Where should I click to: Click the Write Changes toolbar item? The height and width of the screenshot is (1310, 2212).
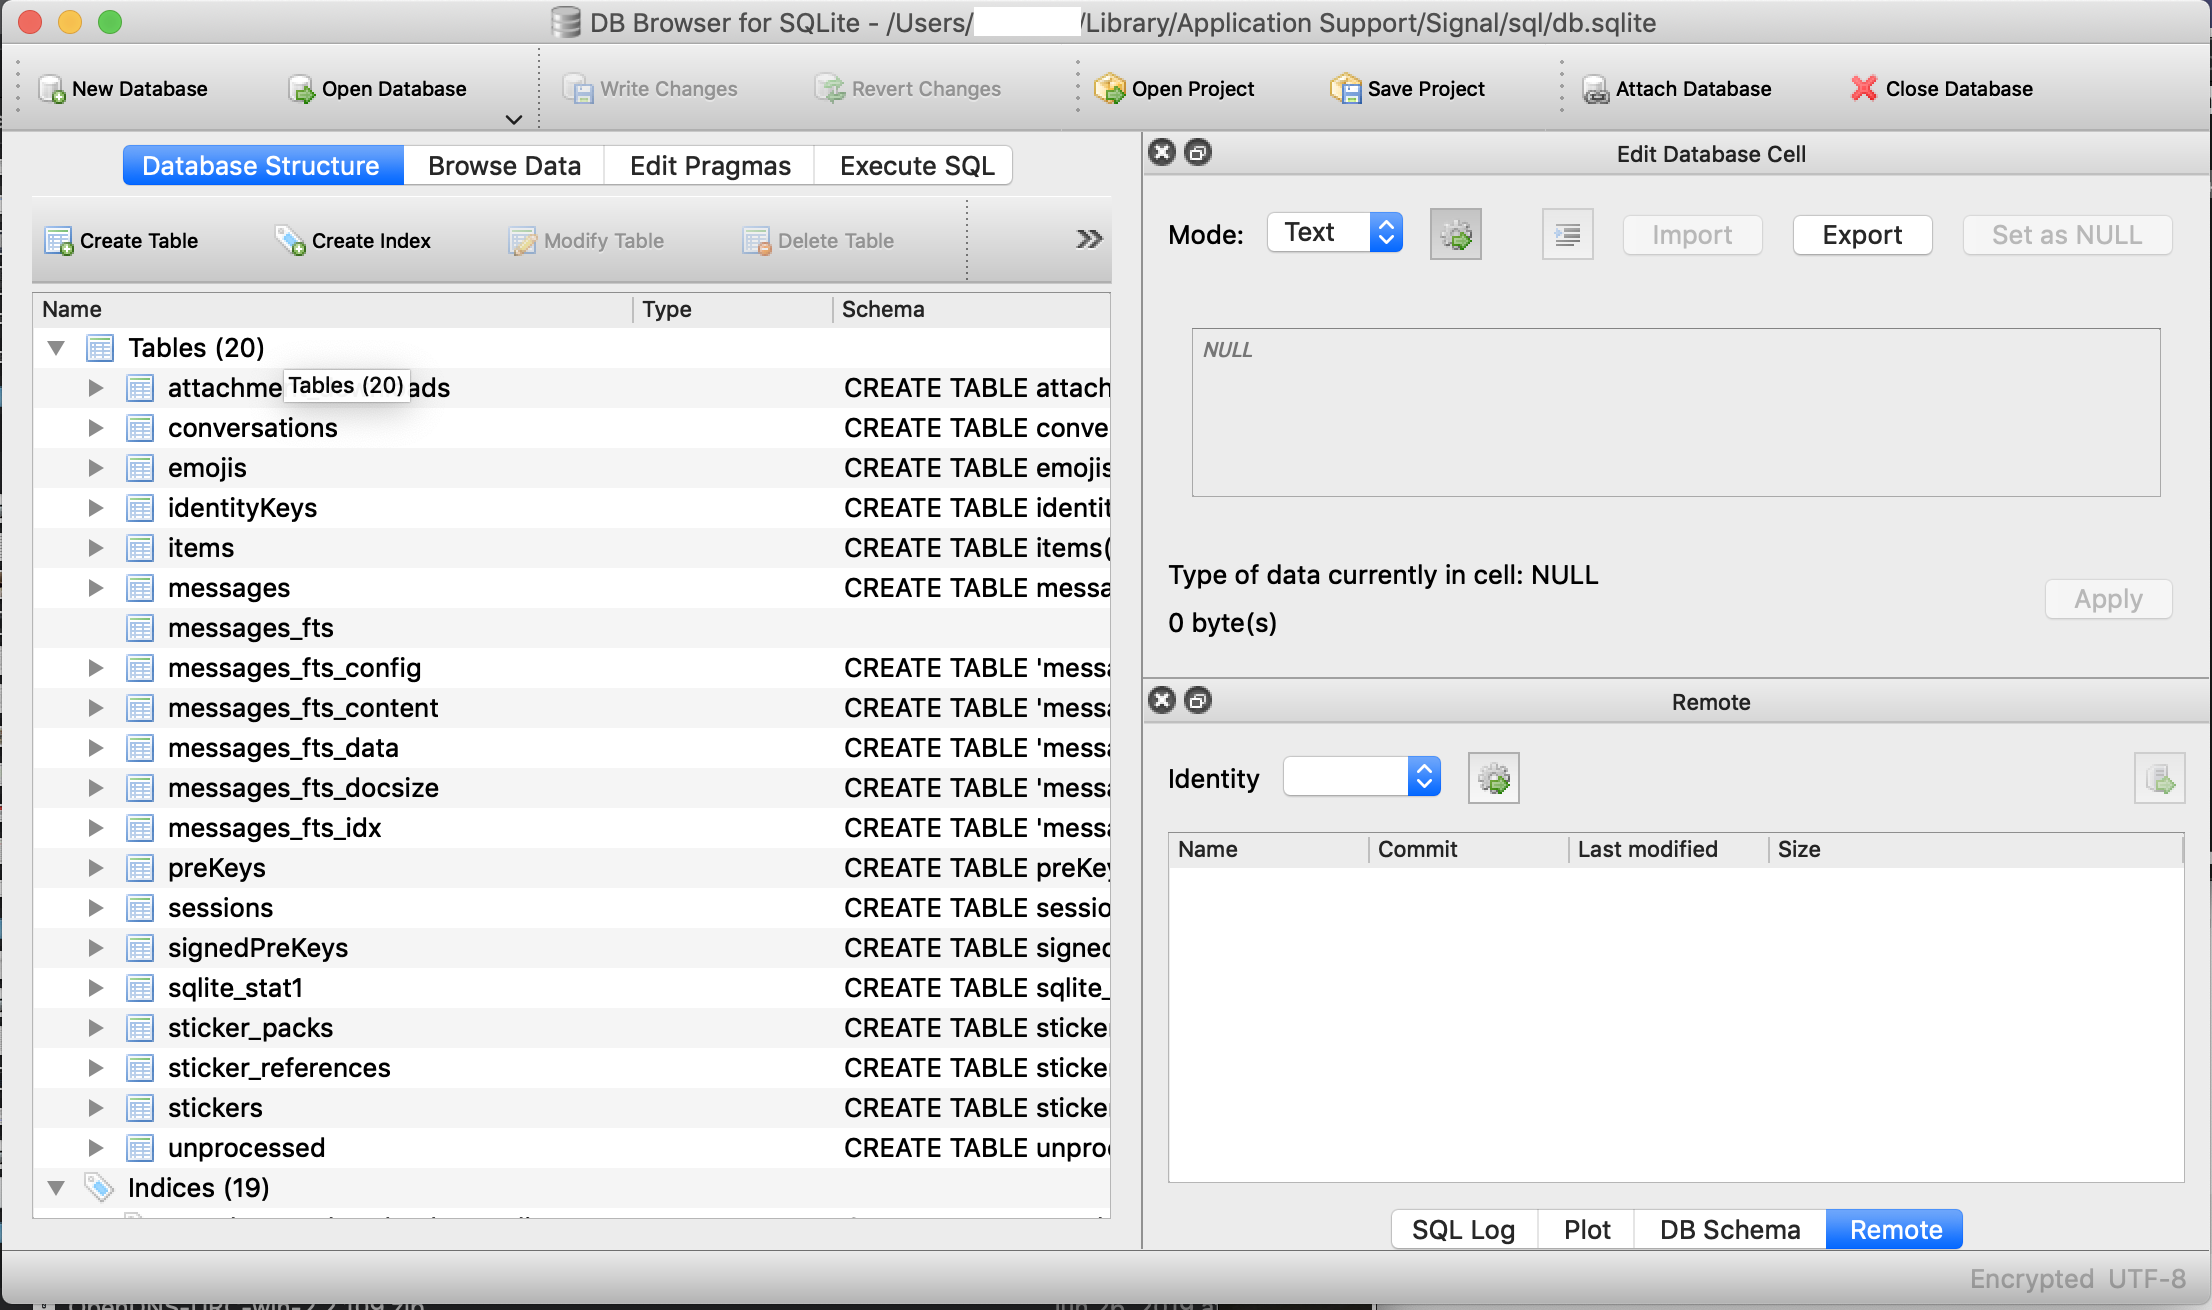pyautogui.click(x=650, y=89)
